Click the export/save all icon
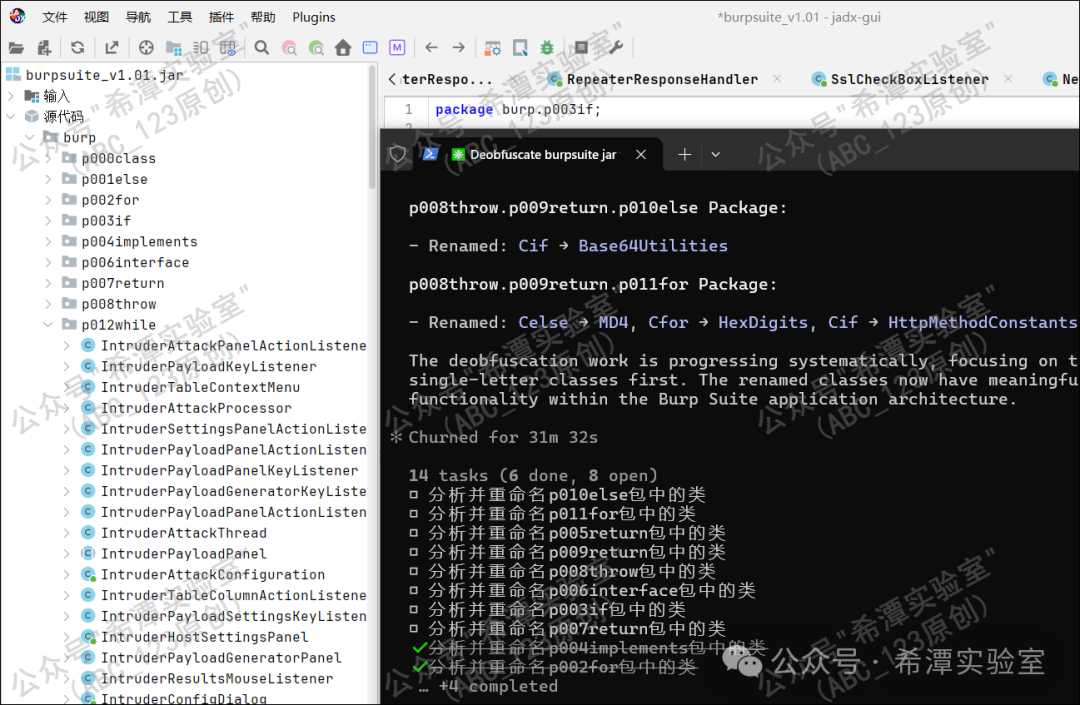Screen dimensions: 1080x705 (111, 48)
